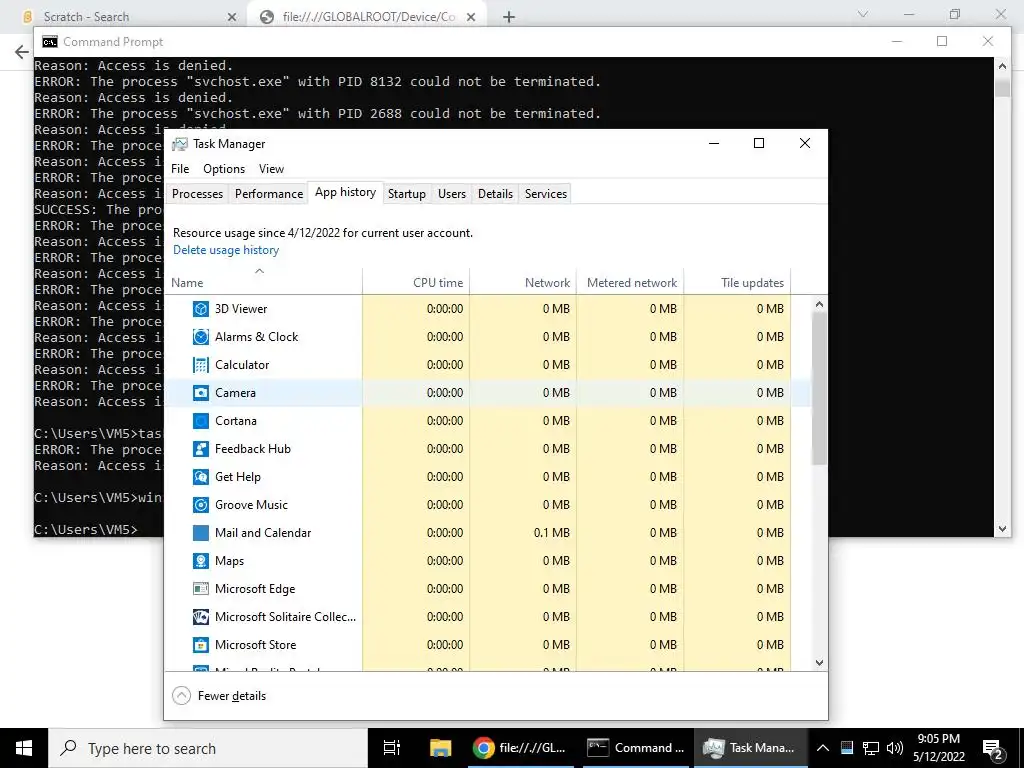Click the Cortana app icon
The image size is (1024, 768).
coord(200,421)
